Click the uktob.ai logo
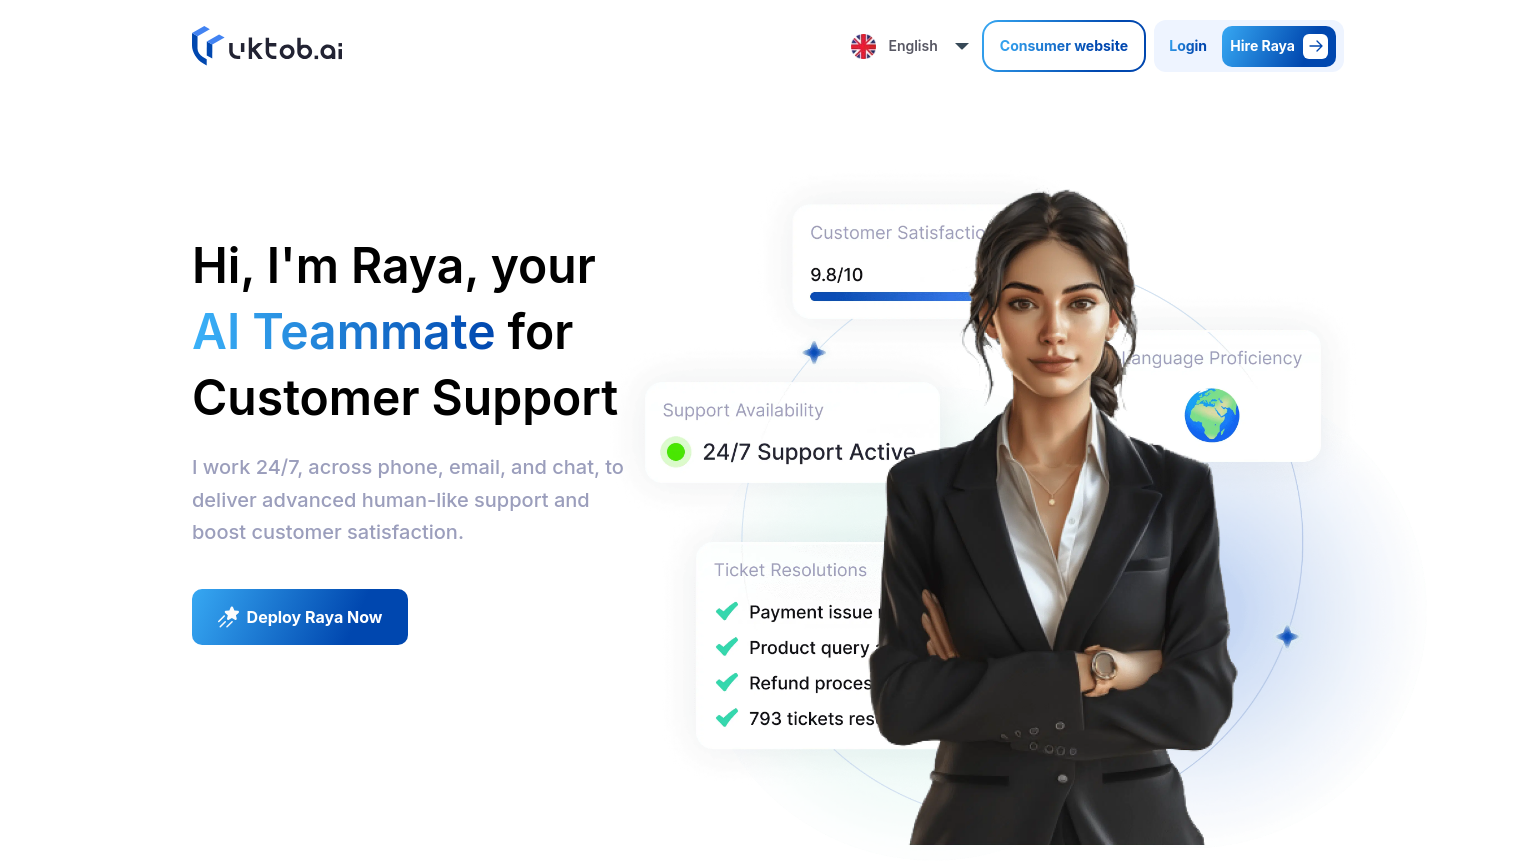1536x864 pixels. [267, 46]
